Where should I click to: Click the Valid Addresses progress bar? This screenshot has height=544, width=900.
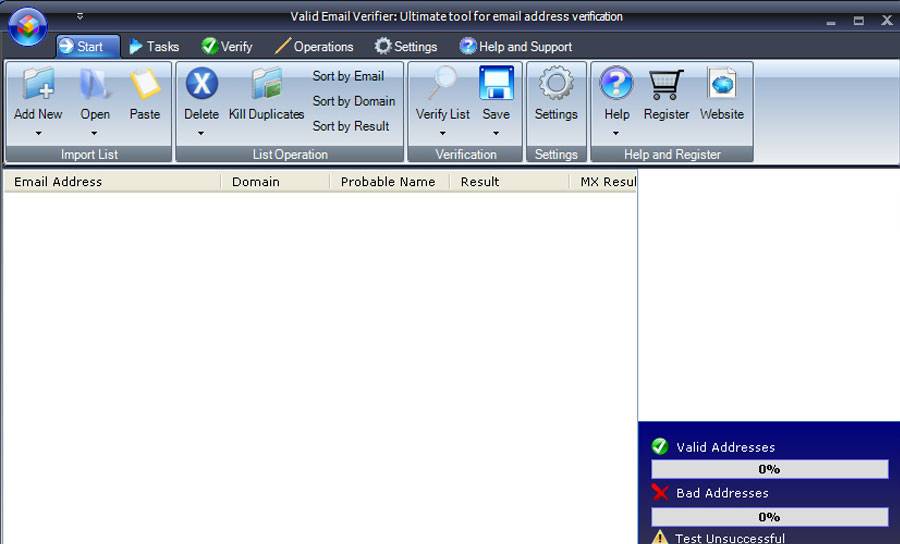(769, 469)
